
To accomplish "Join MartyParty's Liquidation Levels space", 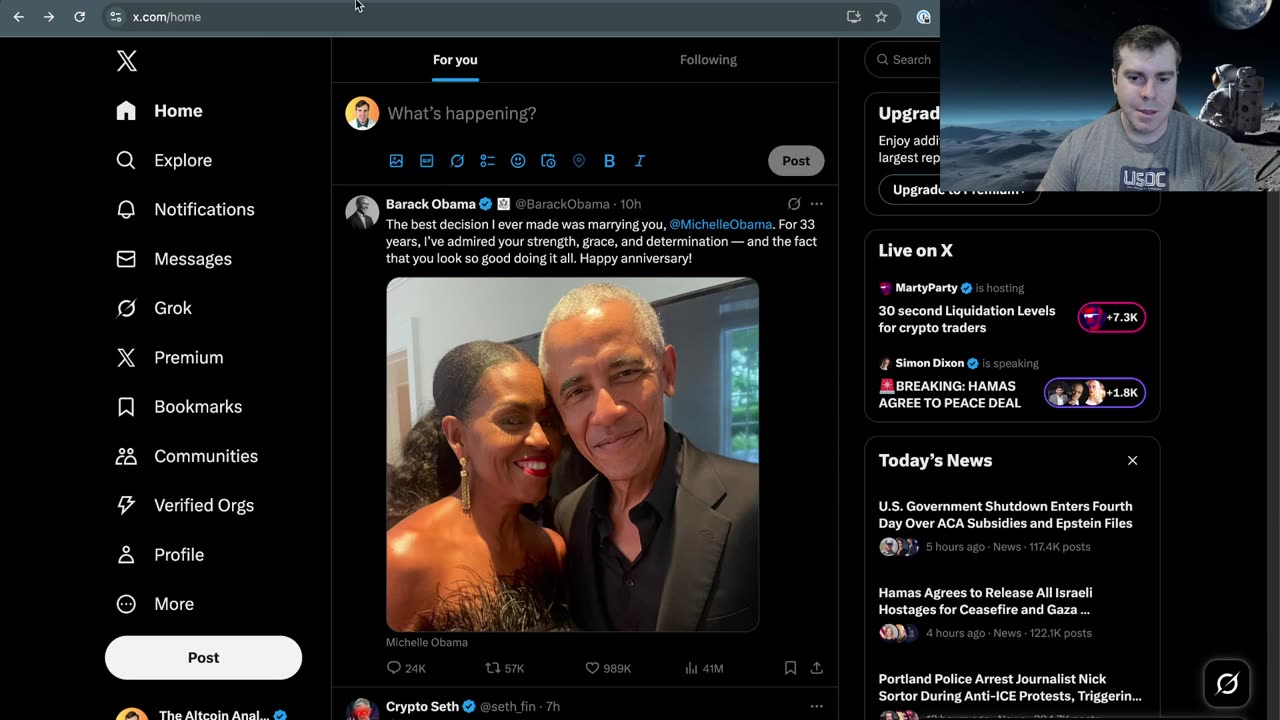I will click(967, 319).
